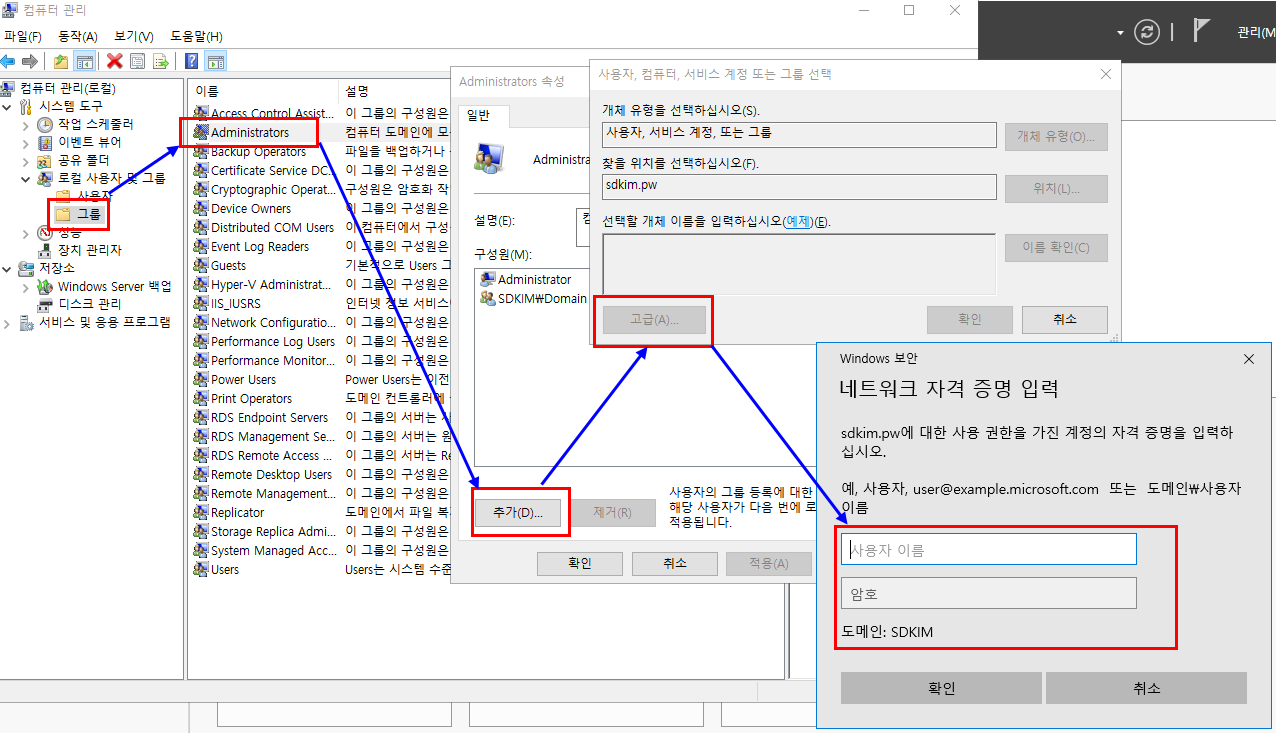Click the Export list toolbar icon
Viewport: 1276px width, 733px height.
pyautogui.click(x=160, y=61)
